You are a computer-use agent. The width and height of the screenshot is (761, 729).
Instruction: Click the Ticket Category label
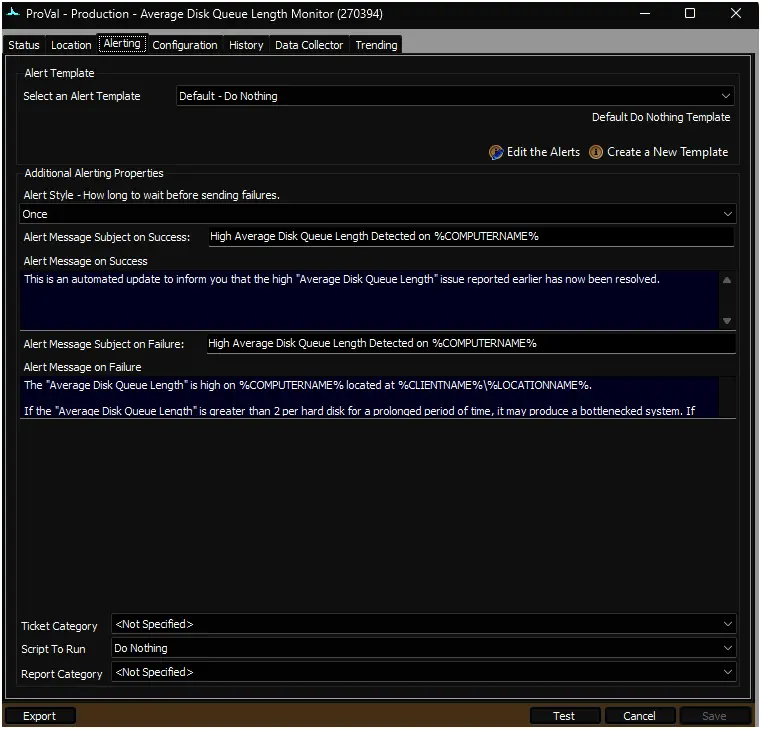[x=59, y=626]
